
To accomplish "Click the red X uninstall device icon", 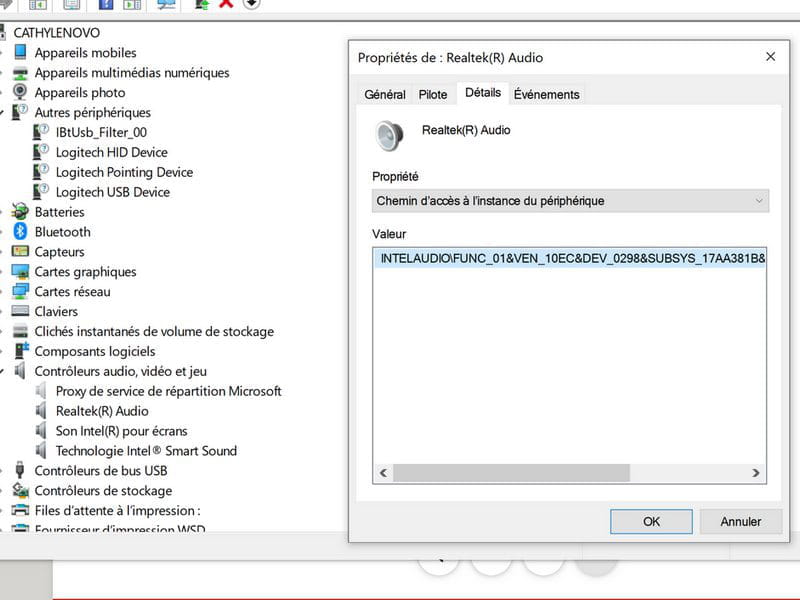I will pyautogui.click(x=226, y=4).
